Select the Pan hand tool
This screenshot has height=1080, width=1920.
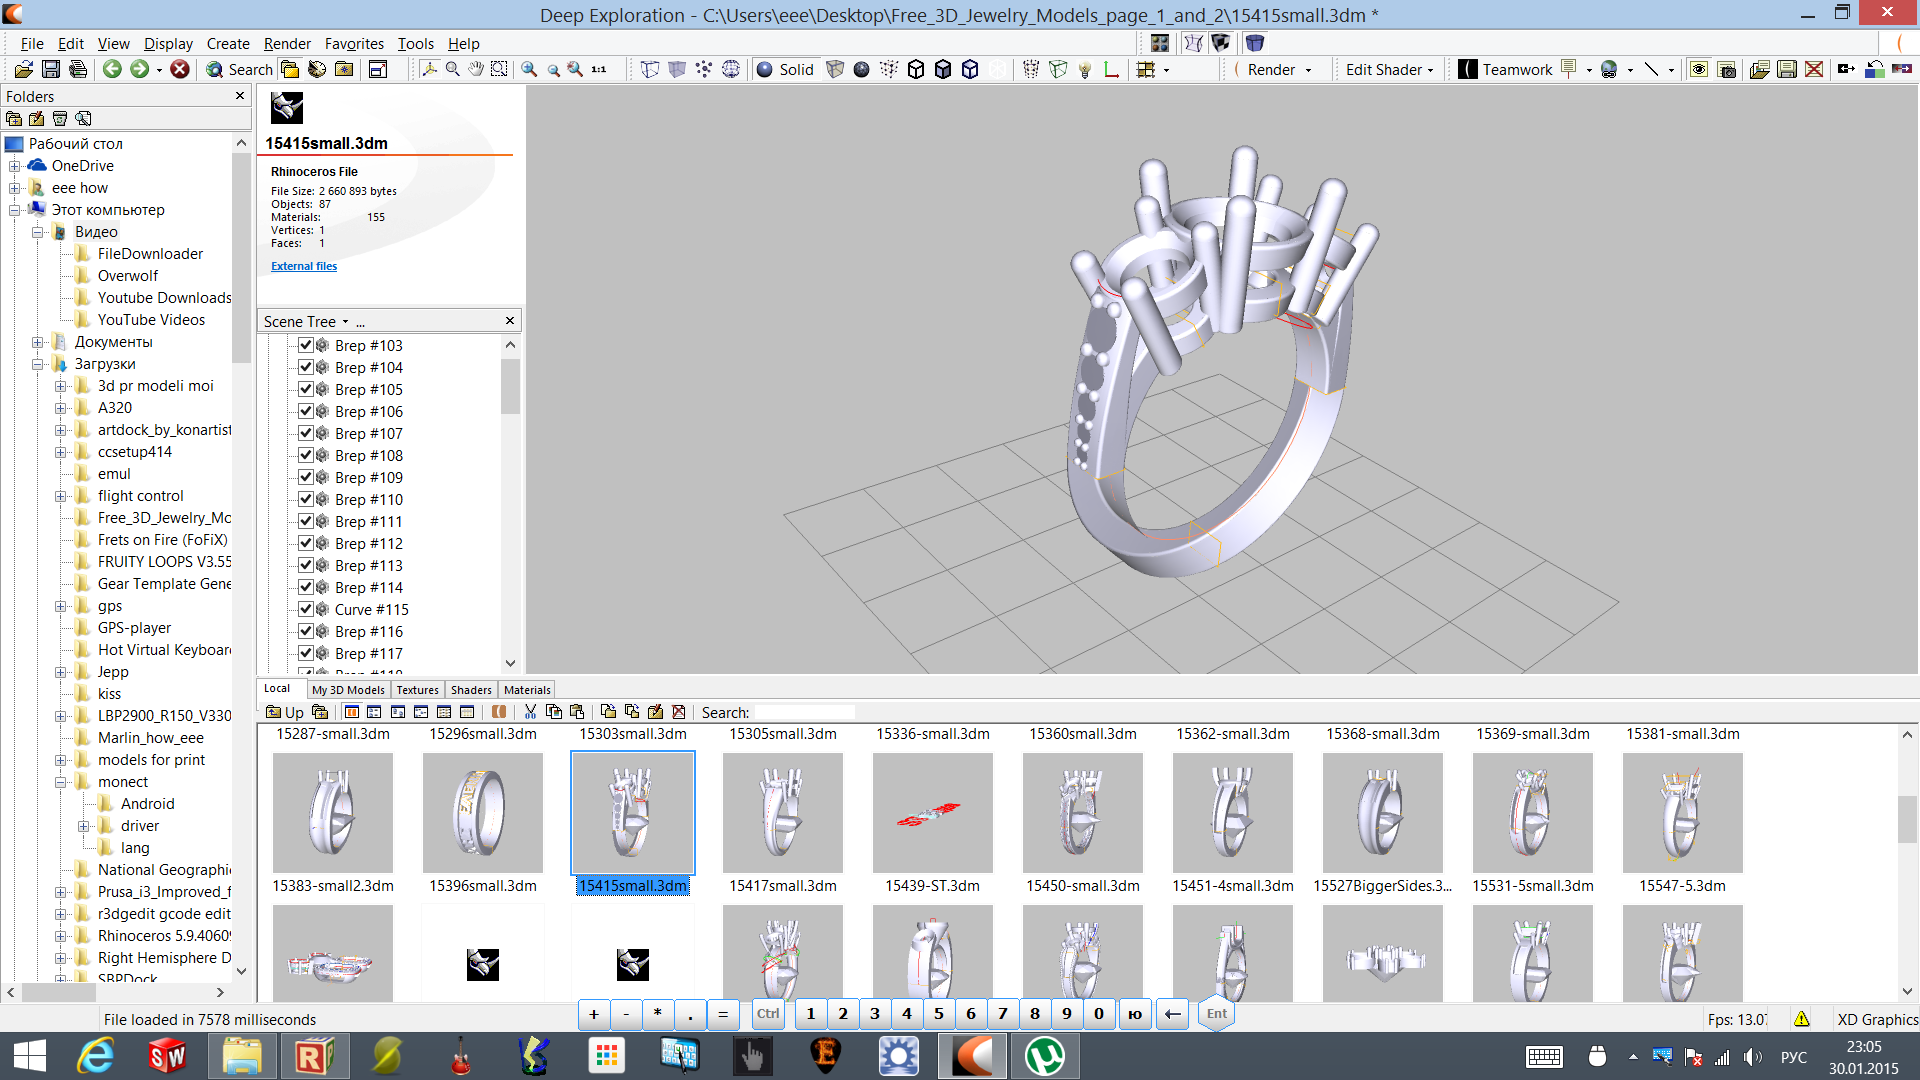(476, 69)
